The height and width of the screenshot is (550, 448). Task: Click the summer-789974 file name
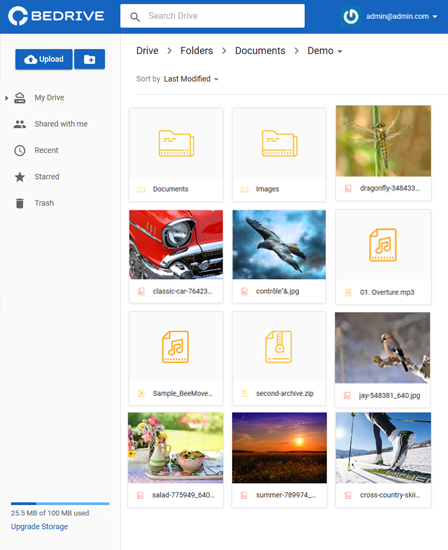pyautogui.click(x=286, y=495)
